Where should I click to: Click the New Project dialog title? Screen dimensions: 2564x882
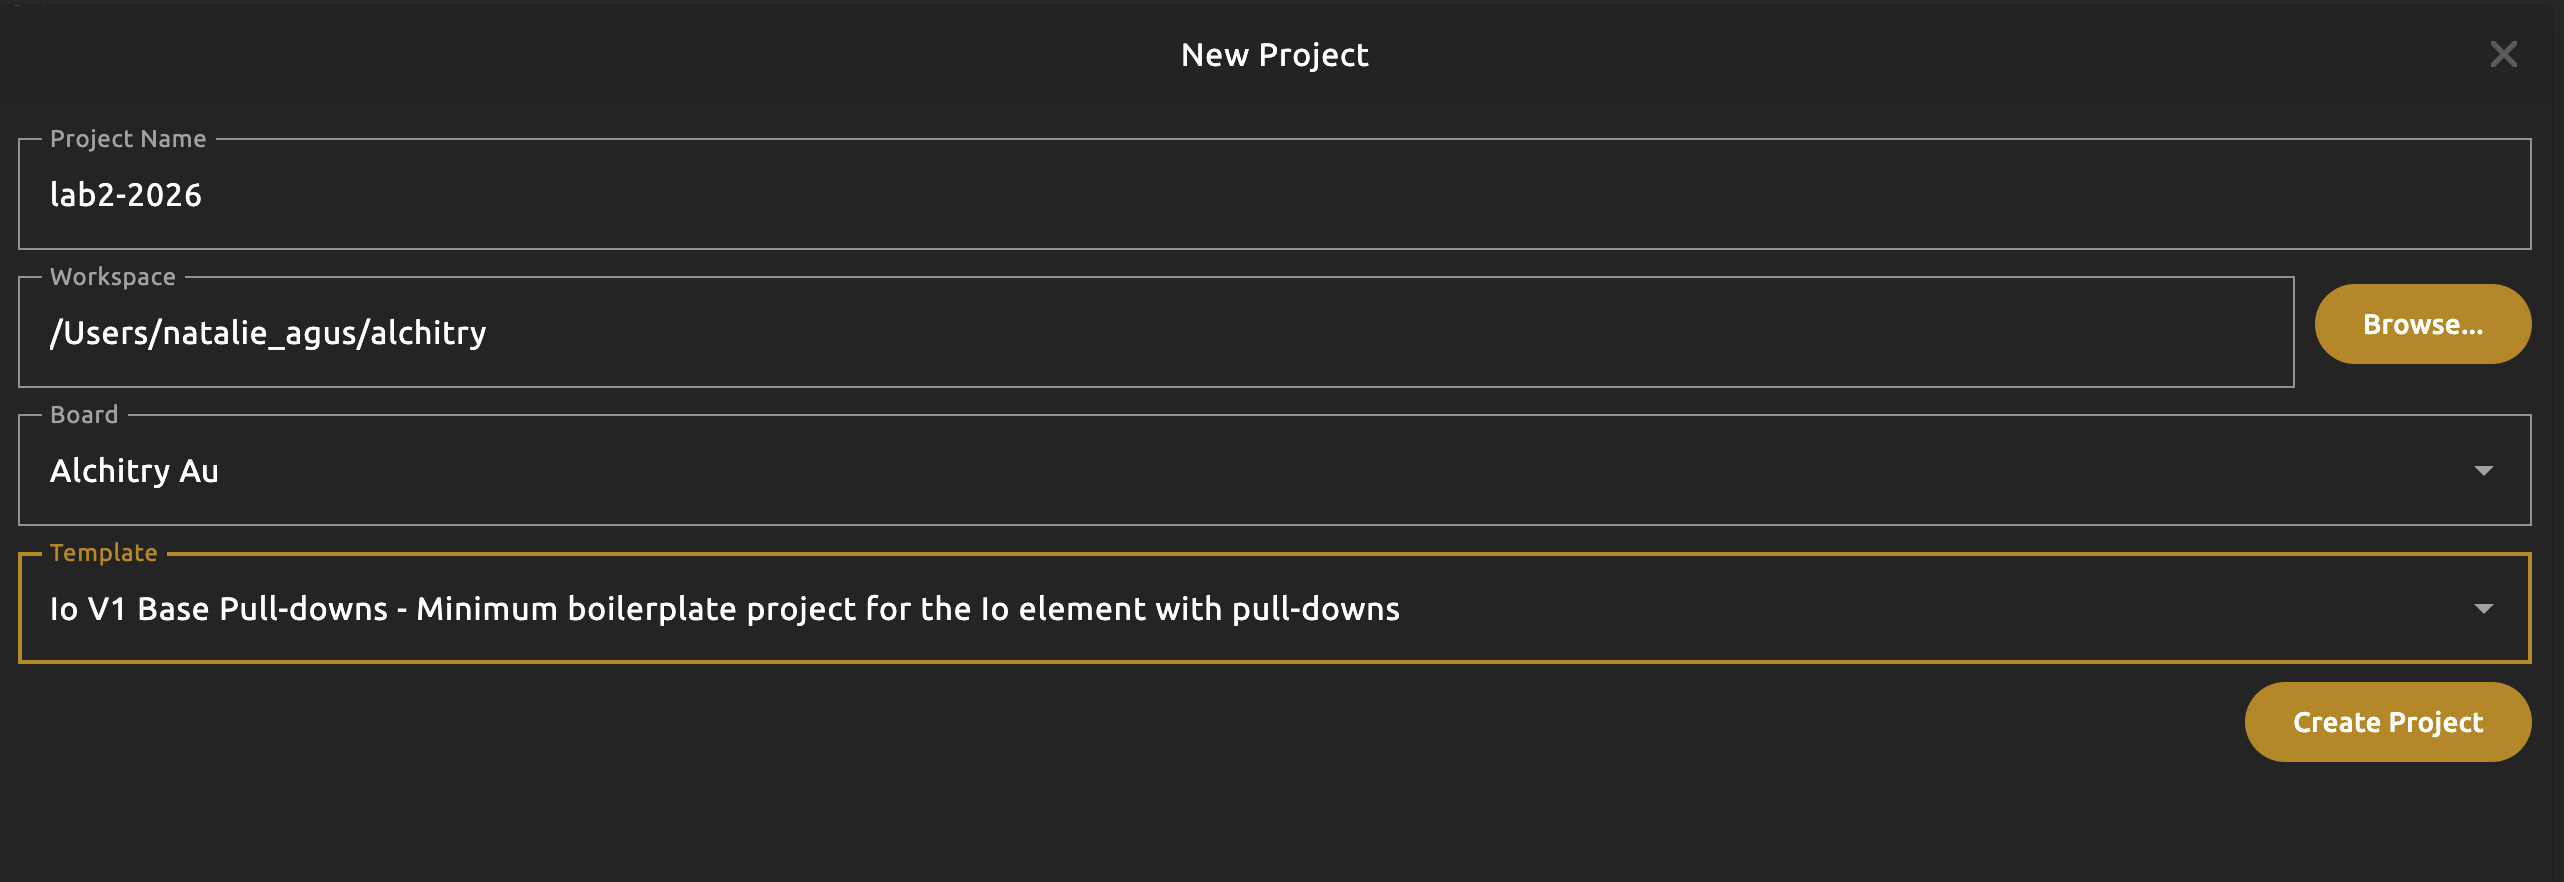tap(1274, 55)
